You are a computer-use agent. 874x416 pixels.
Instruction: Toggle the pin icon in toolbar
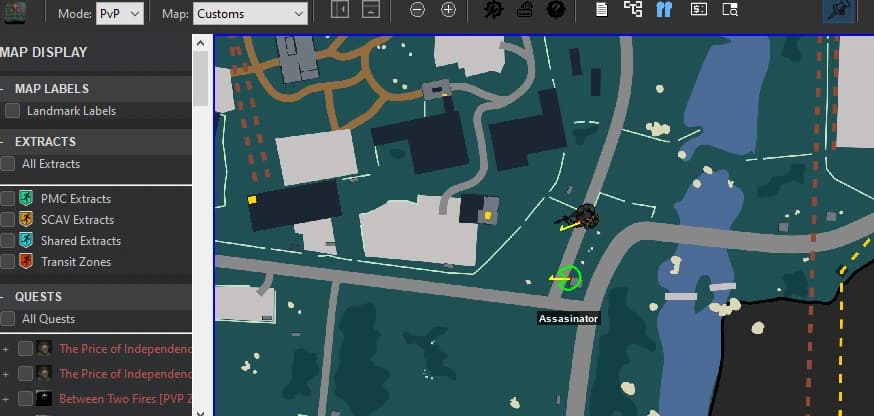point(839,11)
